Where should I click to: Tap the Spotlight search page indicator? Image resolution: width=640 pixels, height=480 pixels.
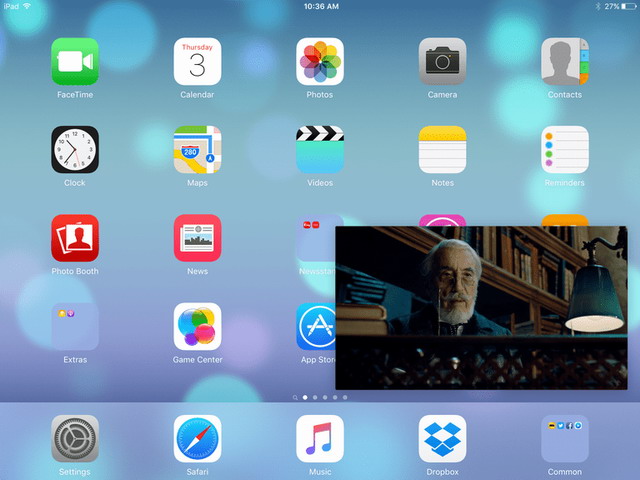tap(295, 397)
